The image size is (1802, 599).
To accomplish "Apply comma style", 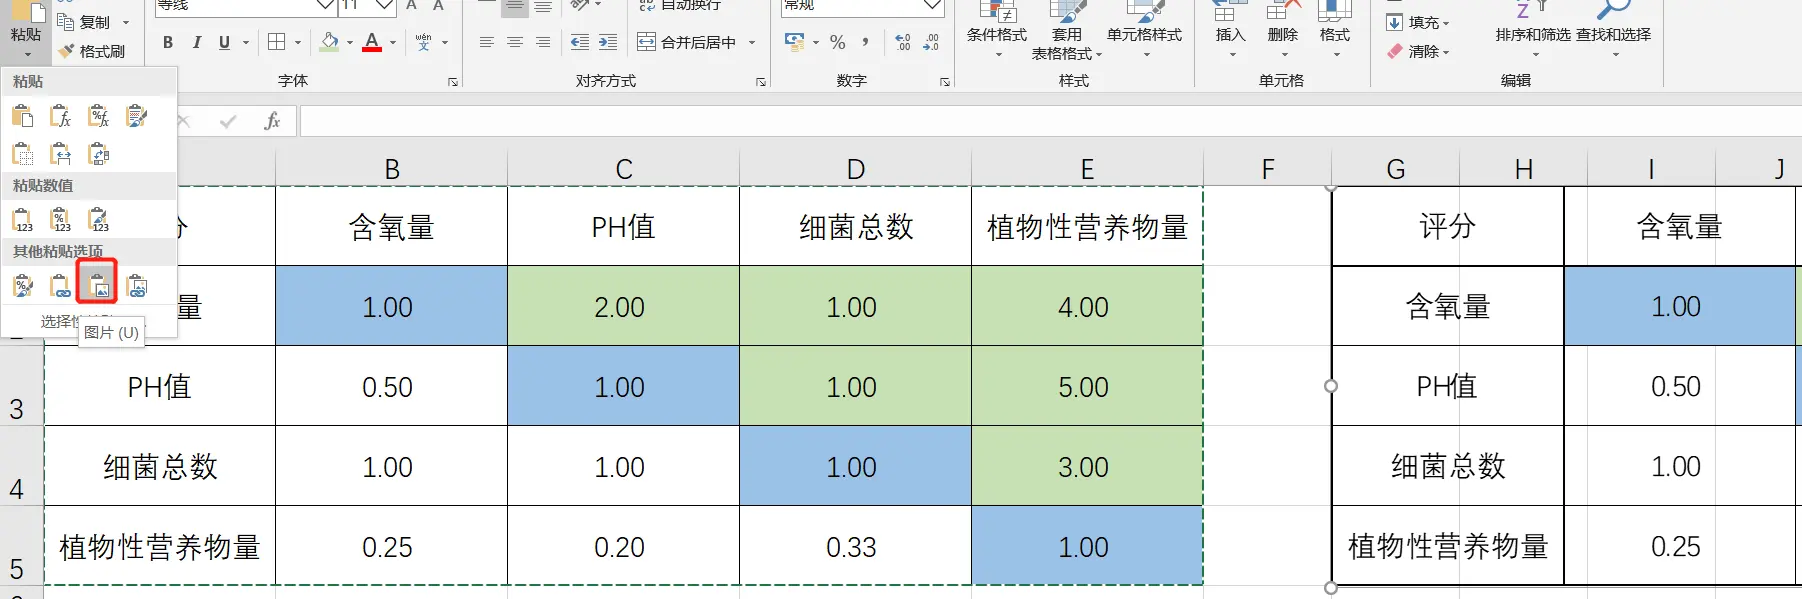I will 865,42.
